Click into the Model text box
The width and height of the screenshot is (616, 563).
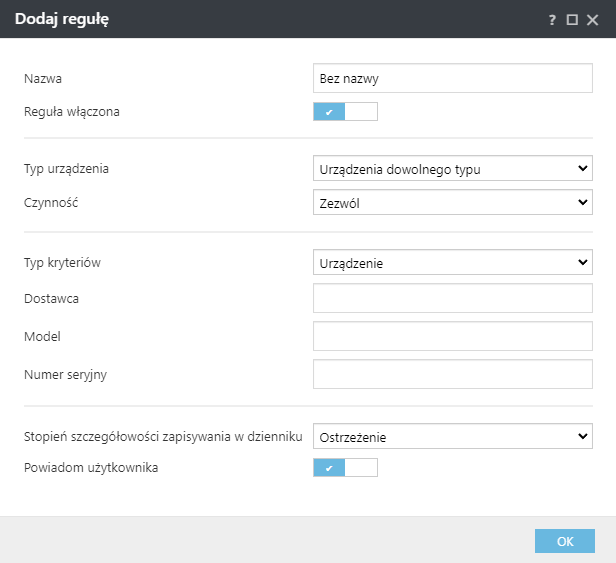click(452, 337)
